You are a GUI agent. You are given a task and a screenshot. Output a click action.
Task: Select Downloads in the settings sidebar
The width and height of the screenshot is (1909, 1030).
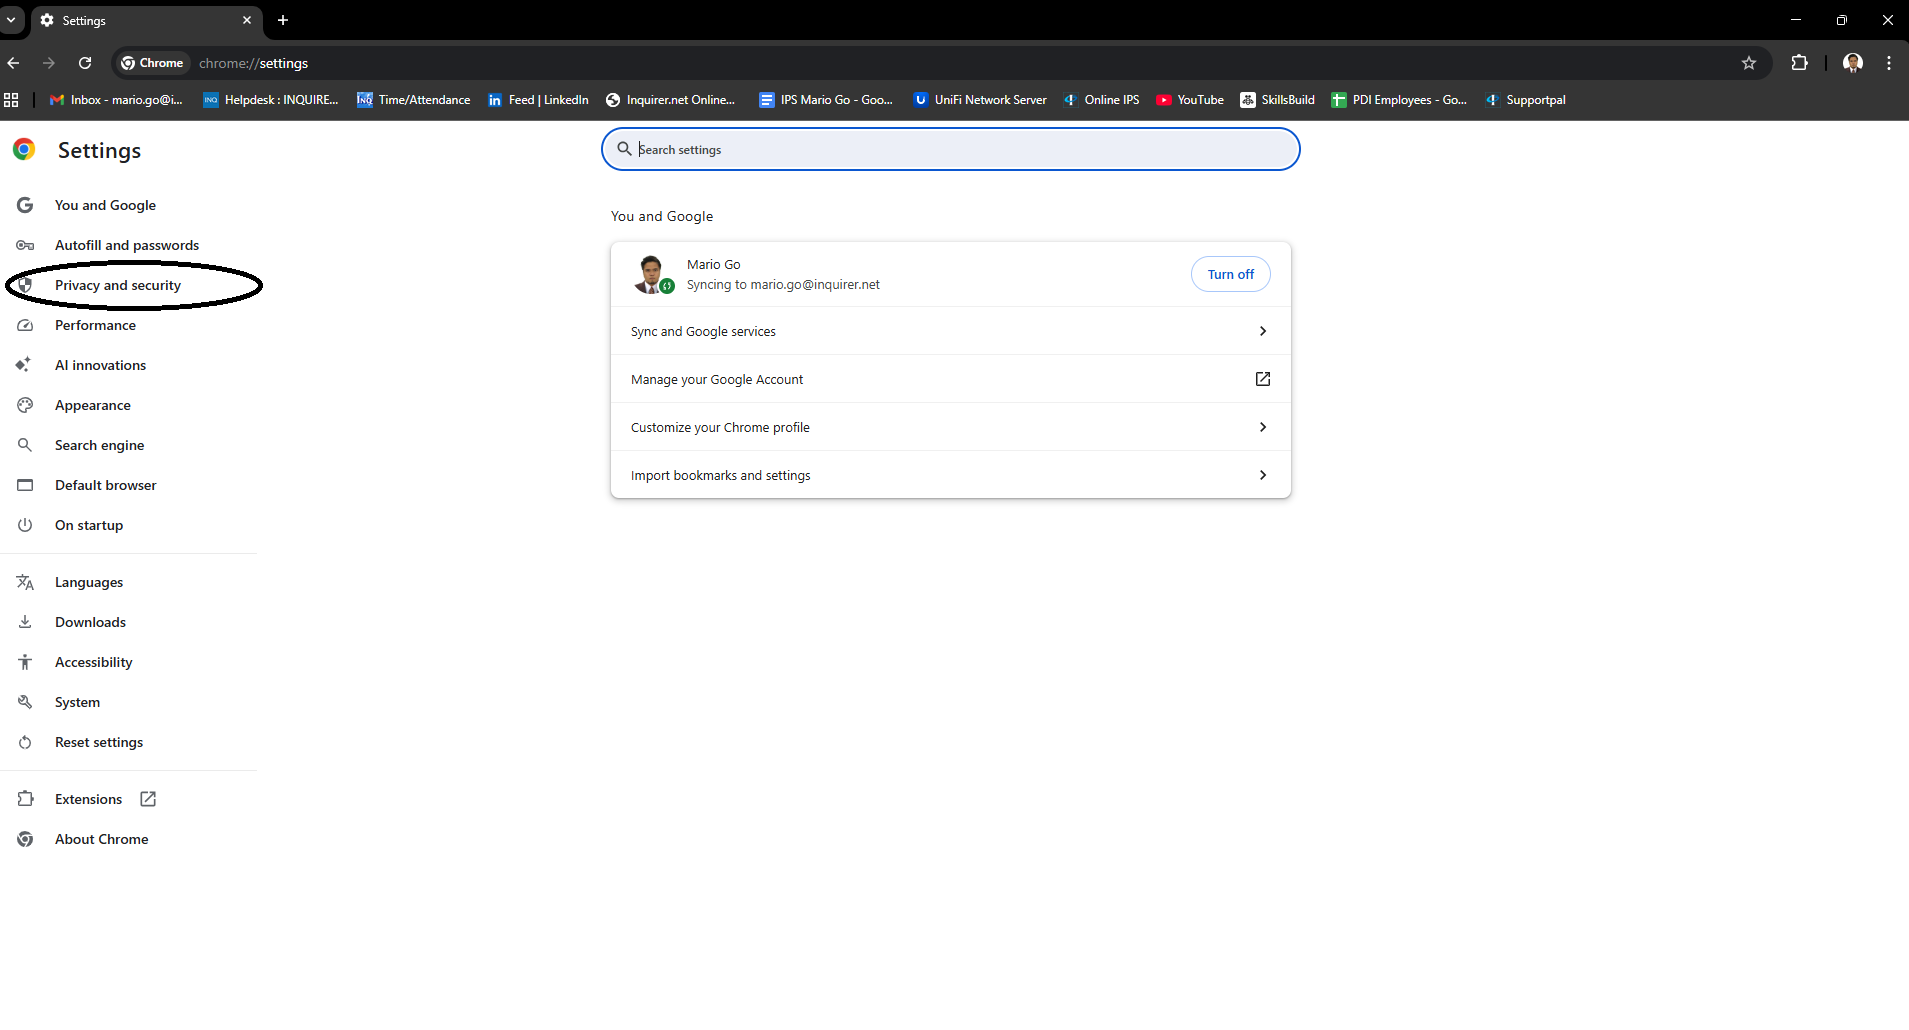click(90, 622)
